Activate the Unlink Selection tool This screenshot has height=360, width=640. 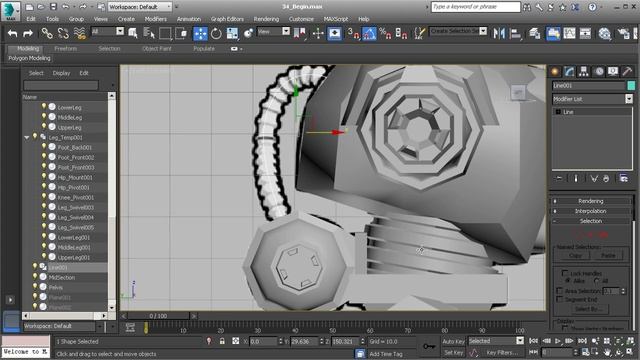pos(63,33)
